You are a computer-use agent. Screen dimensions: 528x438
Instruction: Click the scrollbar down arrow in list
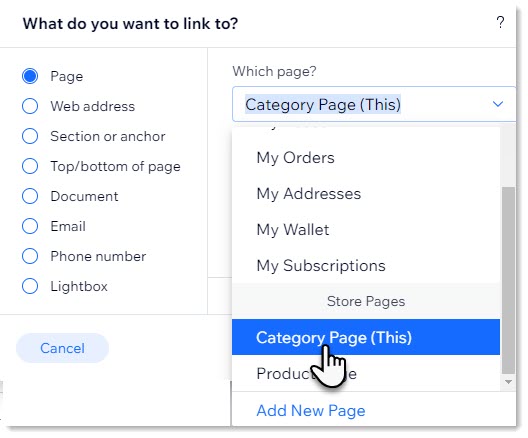tap(508, 382)
